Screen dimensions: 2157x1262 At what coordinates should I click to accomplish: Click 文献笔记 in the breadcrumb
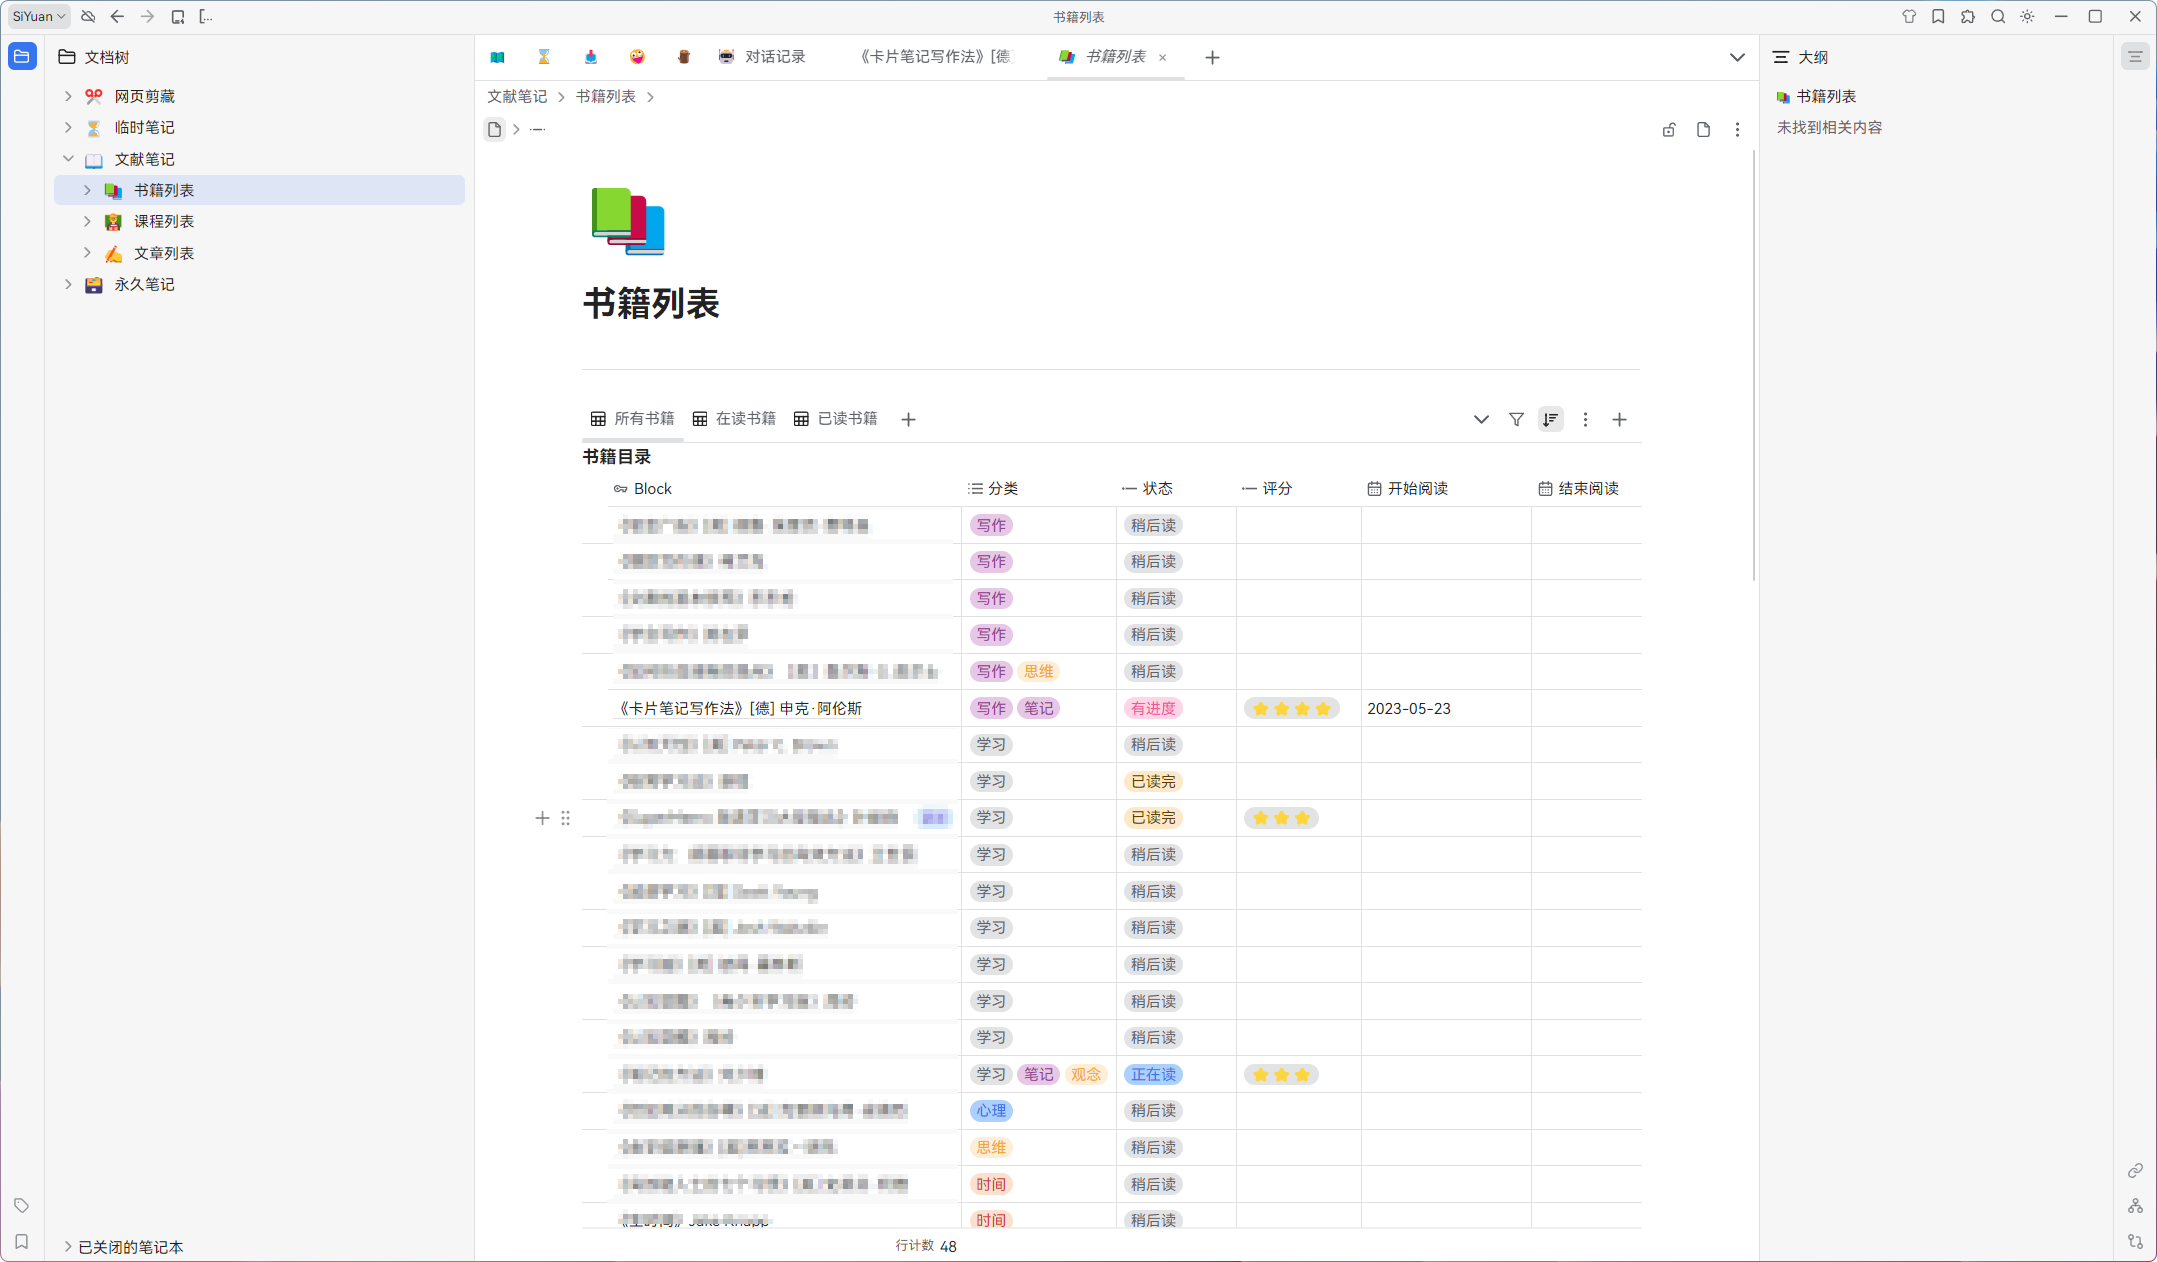[x=517, y=97]
